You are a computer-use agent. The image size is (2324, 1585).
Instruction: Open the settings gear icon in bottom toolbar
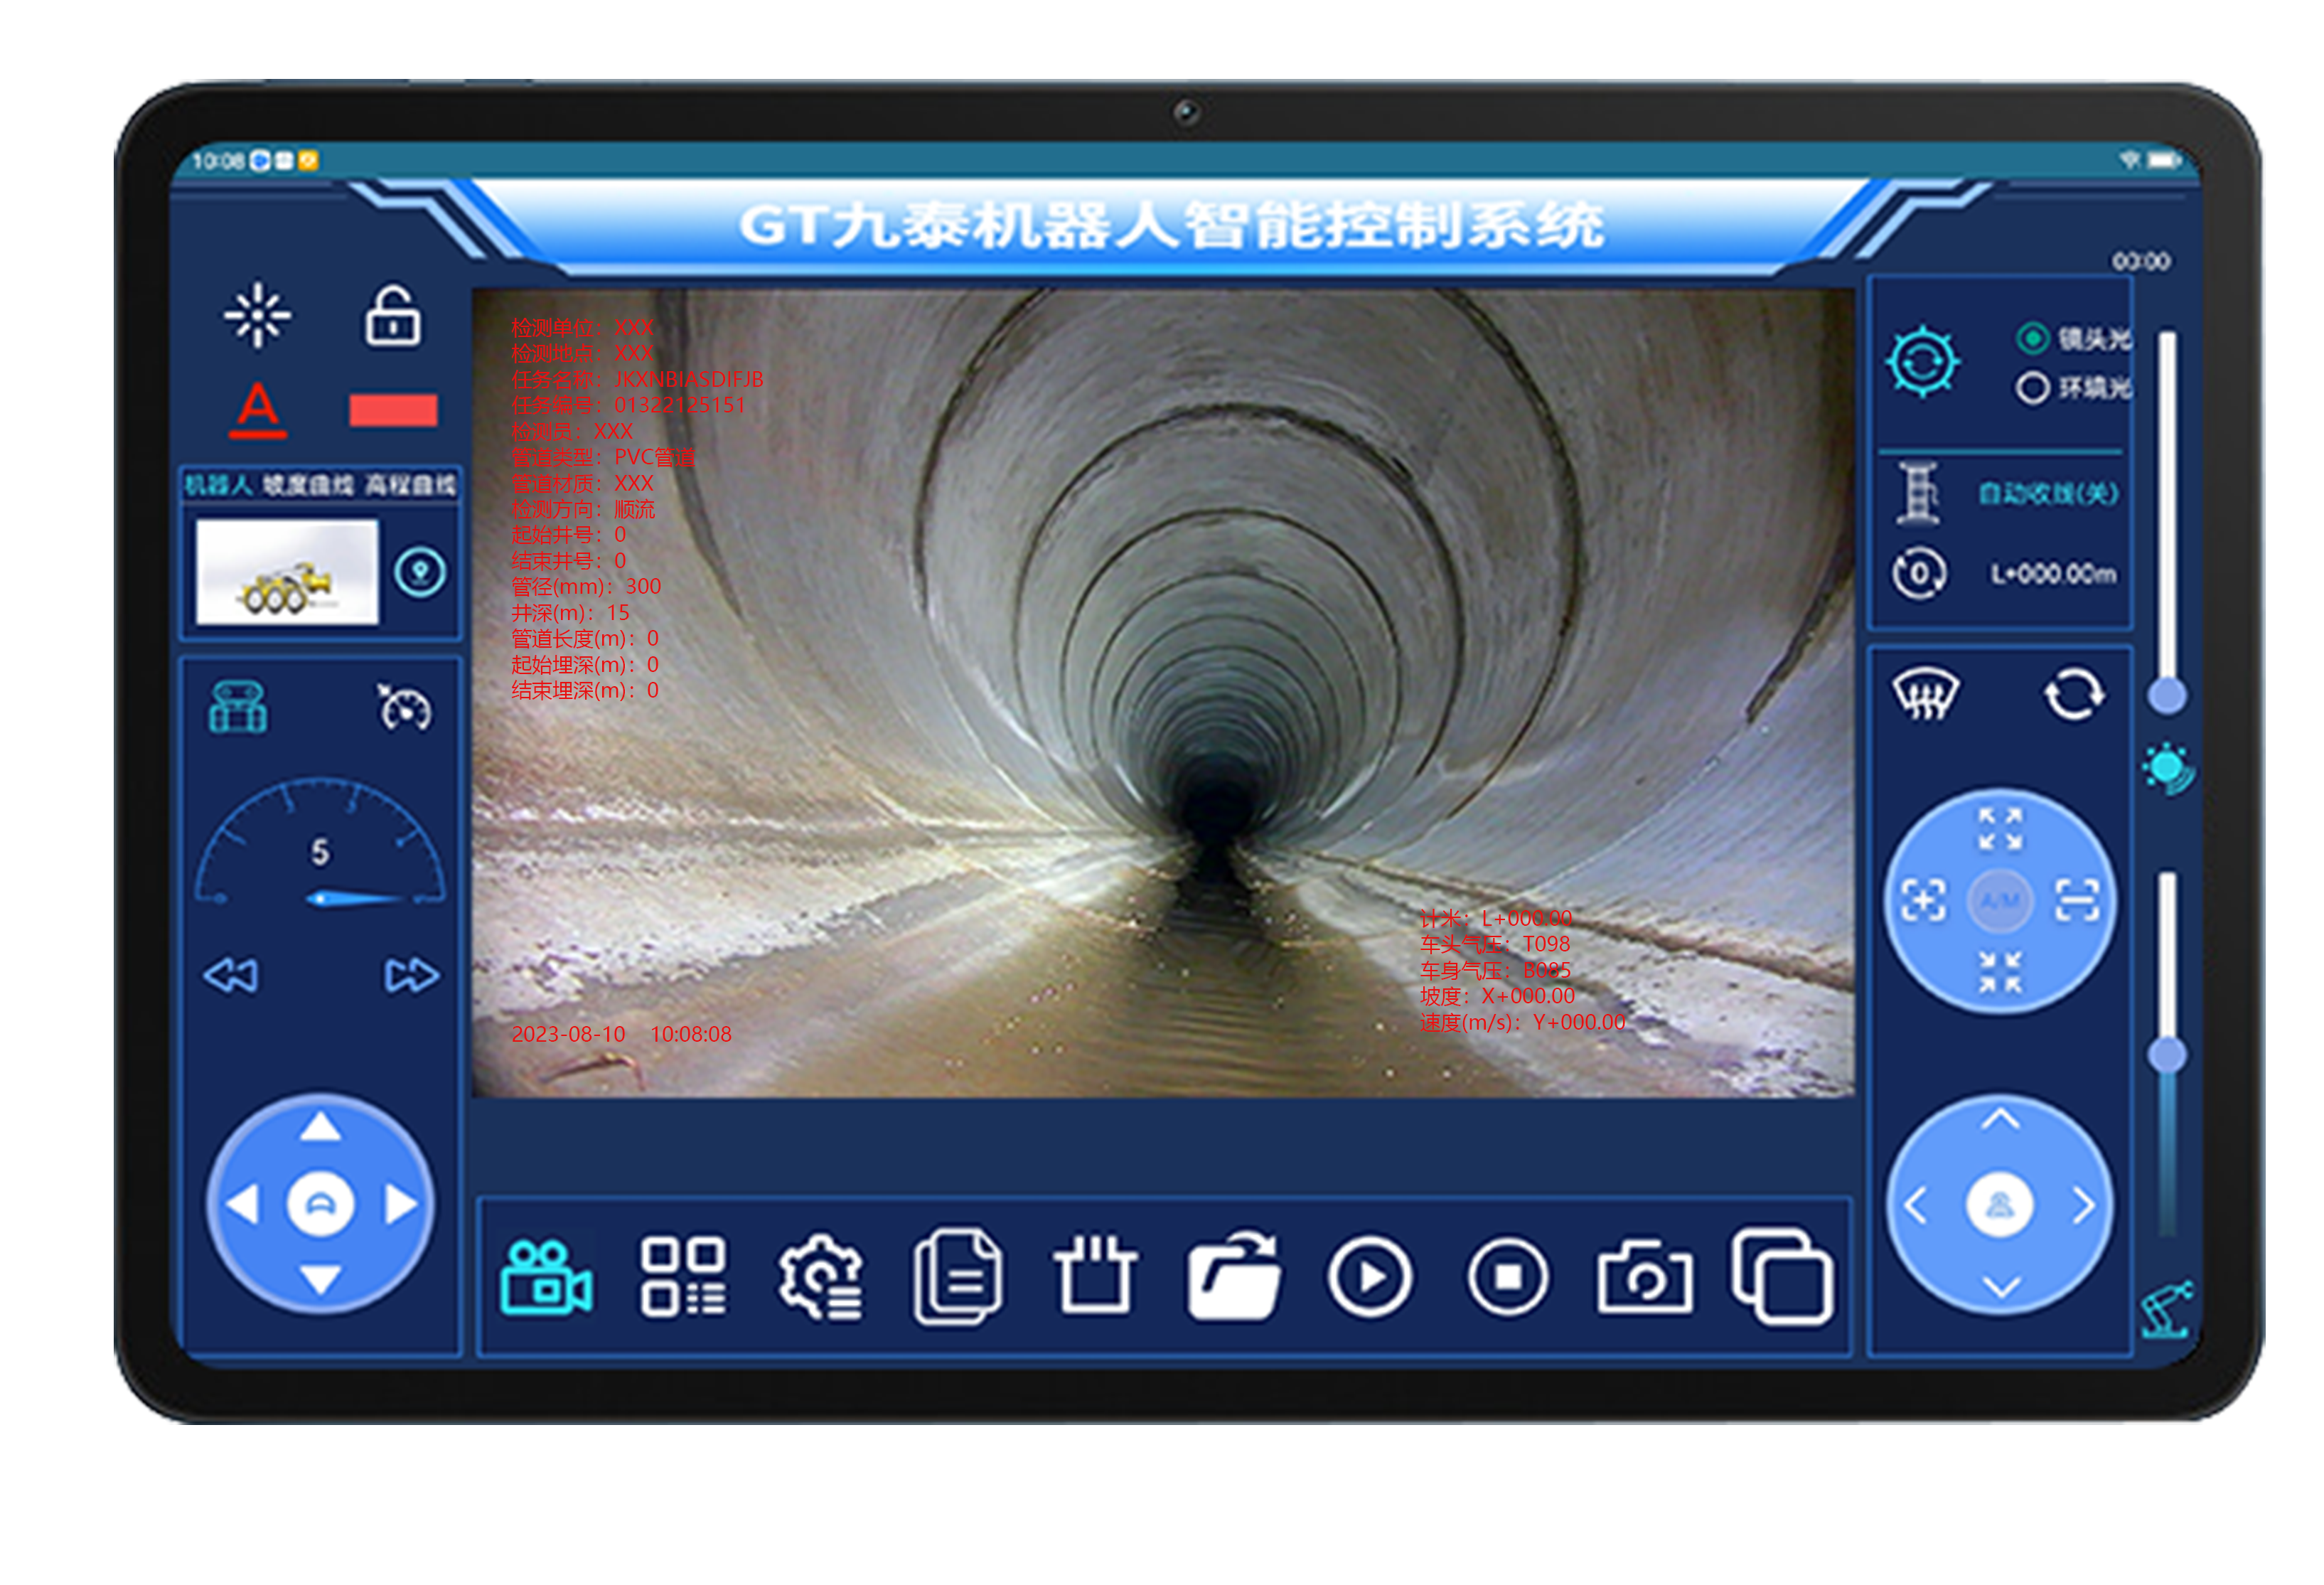click(x=821, y=1277)
